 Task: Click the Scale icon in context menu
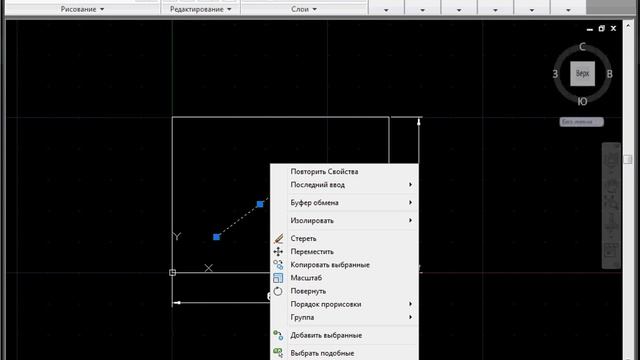point(278,278)
